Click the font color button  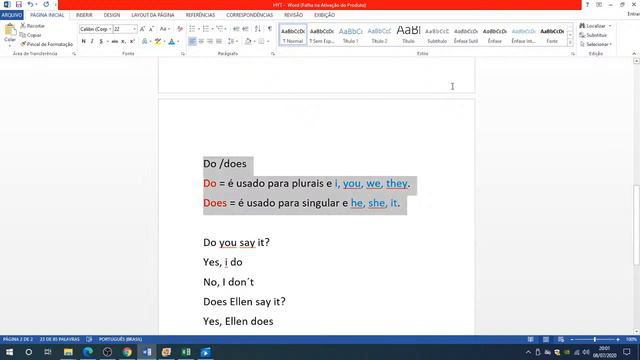[172, 41]
